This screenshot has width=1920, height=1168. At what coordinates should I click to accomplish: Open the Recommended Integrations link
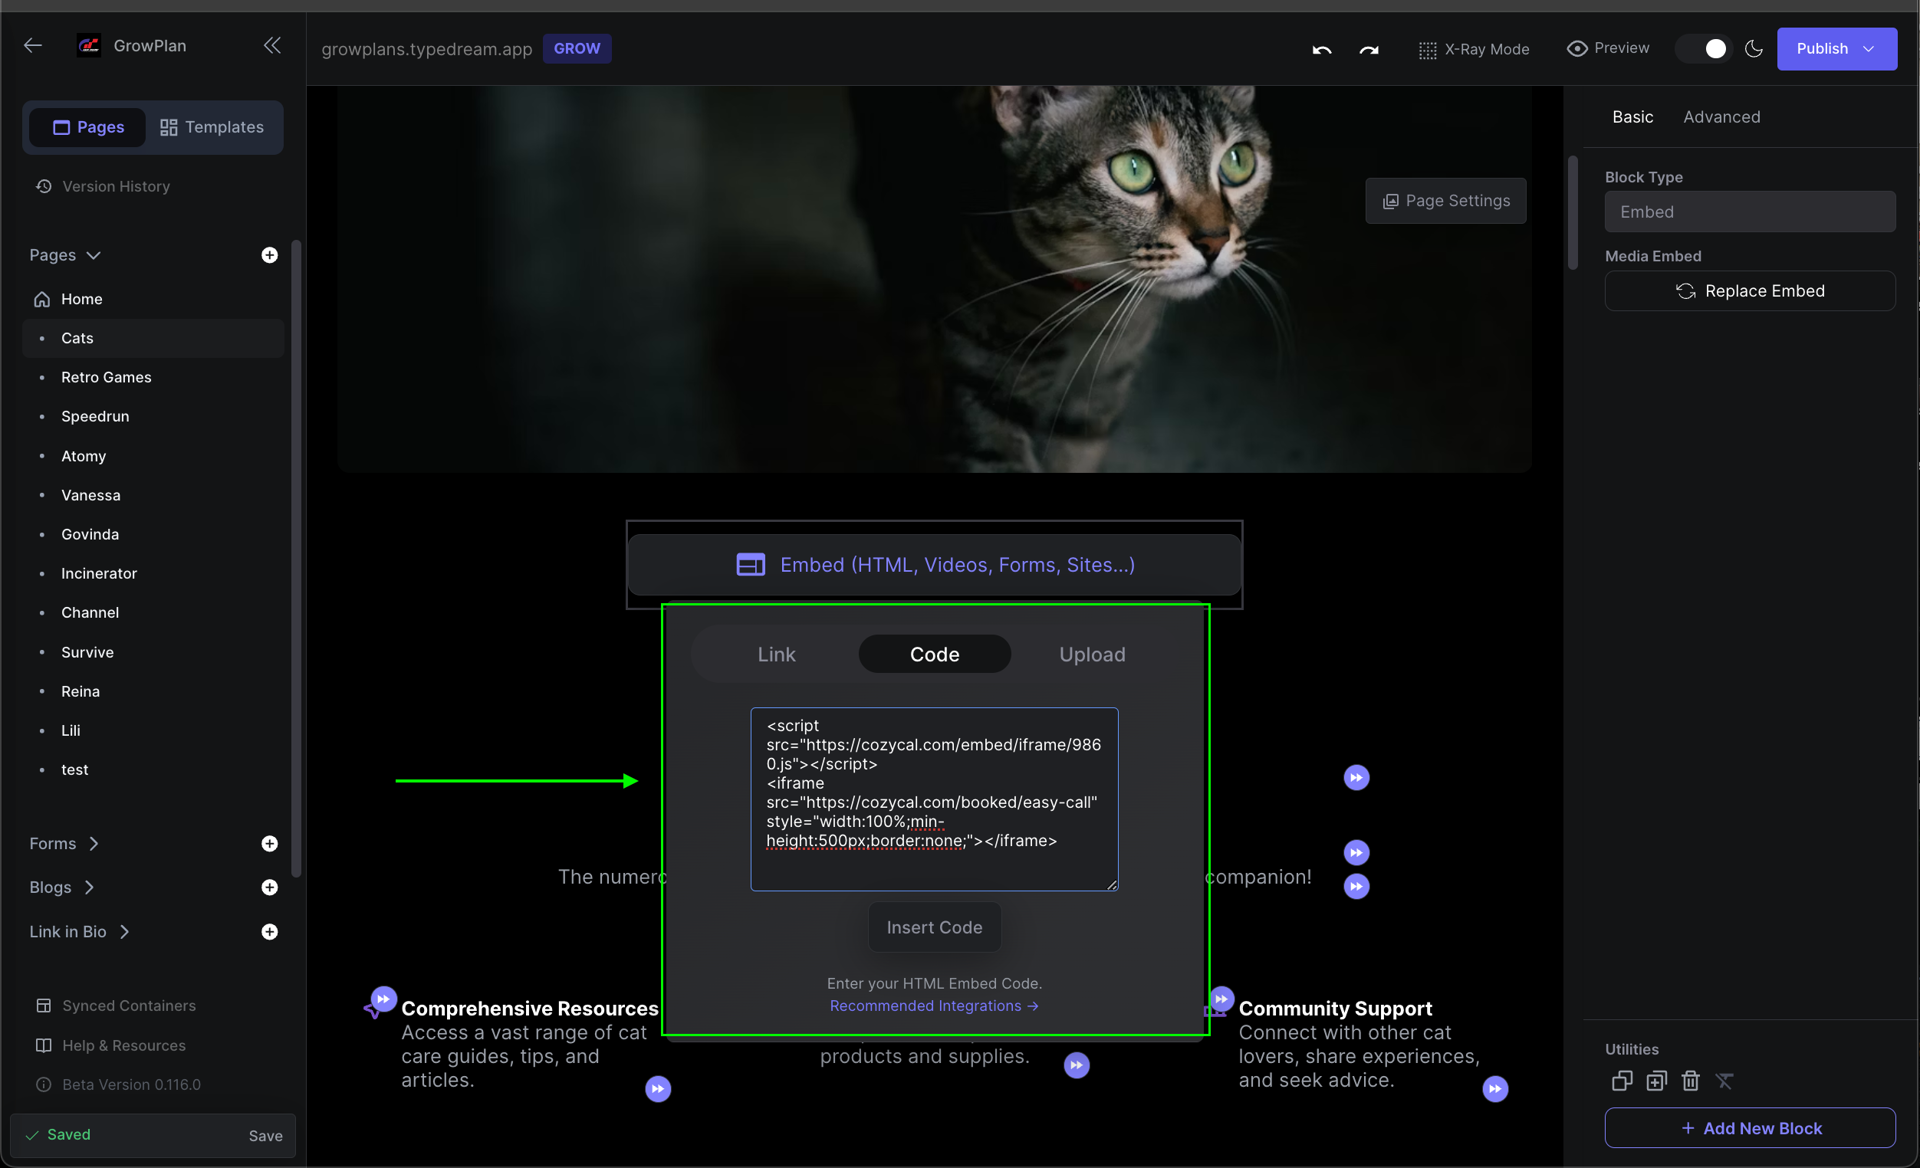pos(934,1006)
